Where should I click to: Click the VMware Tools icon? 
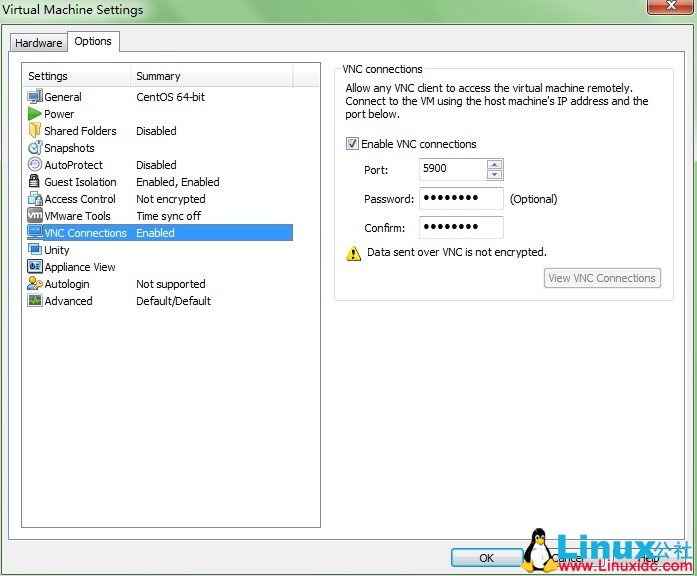point(35,216)
